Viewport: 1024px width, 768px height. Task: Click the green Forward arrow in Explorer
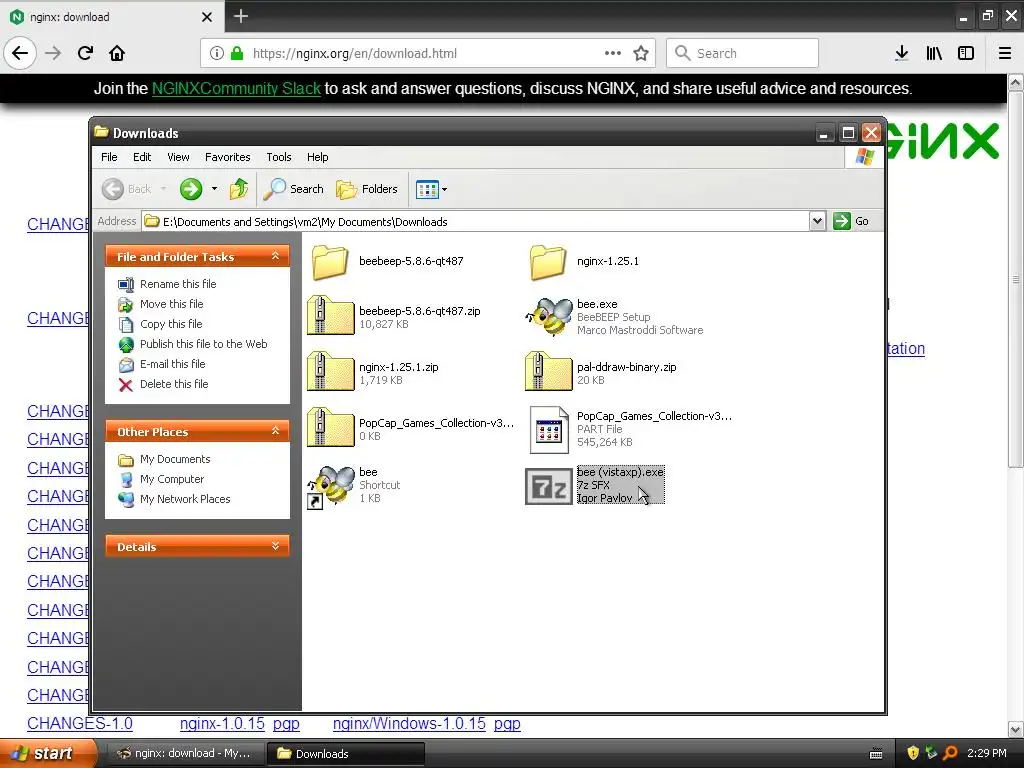pyautogui.click(x=191, y=189)
